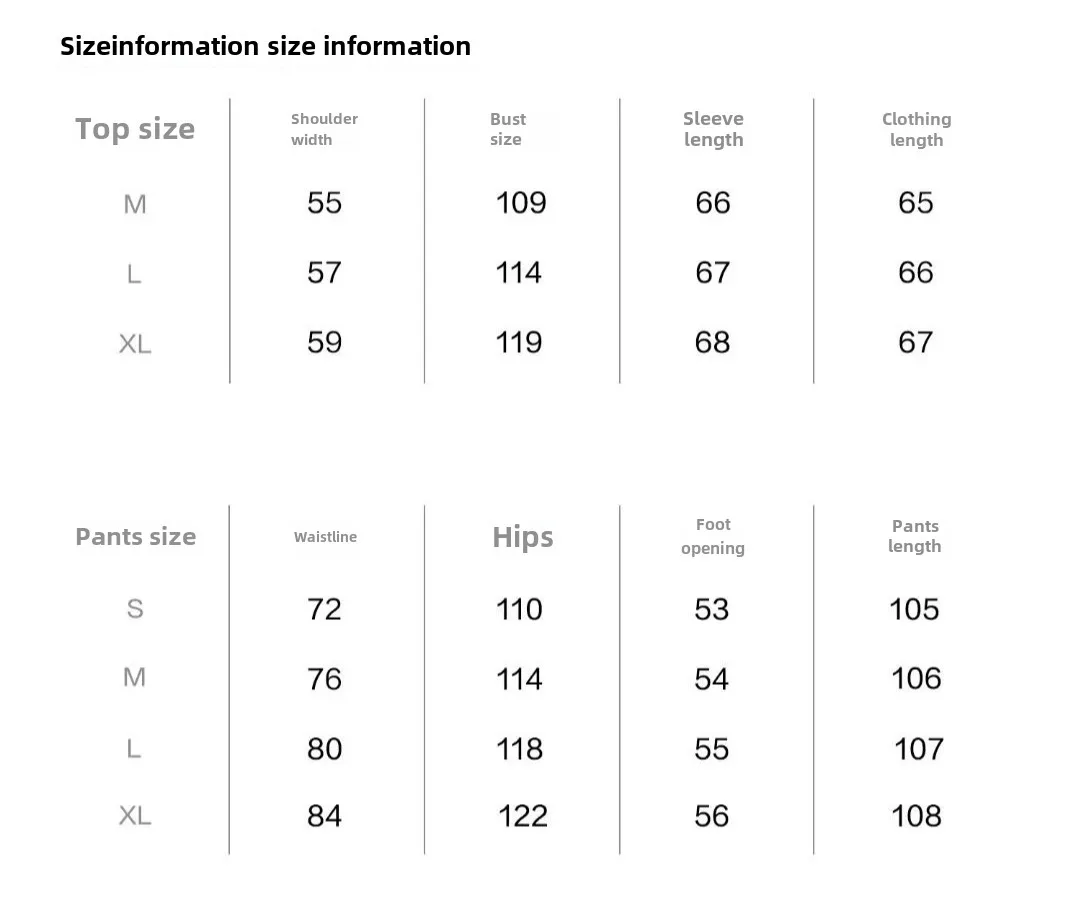The width and height of the screenshot is (1080, 916).
Task: Click the 'Hips' column header
Action: point(522,537)
